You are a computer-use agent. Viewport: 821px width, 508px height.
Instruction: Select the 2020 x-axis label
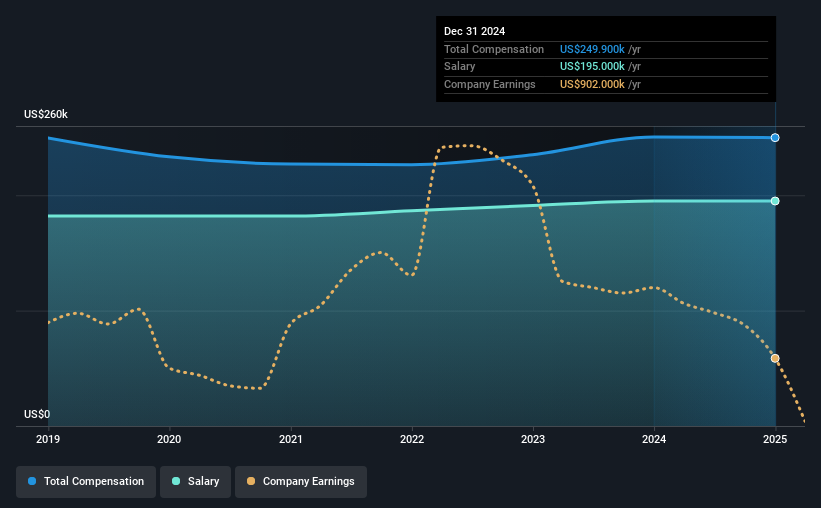click(169, 439)
